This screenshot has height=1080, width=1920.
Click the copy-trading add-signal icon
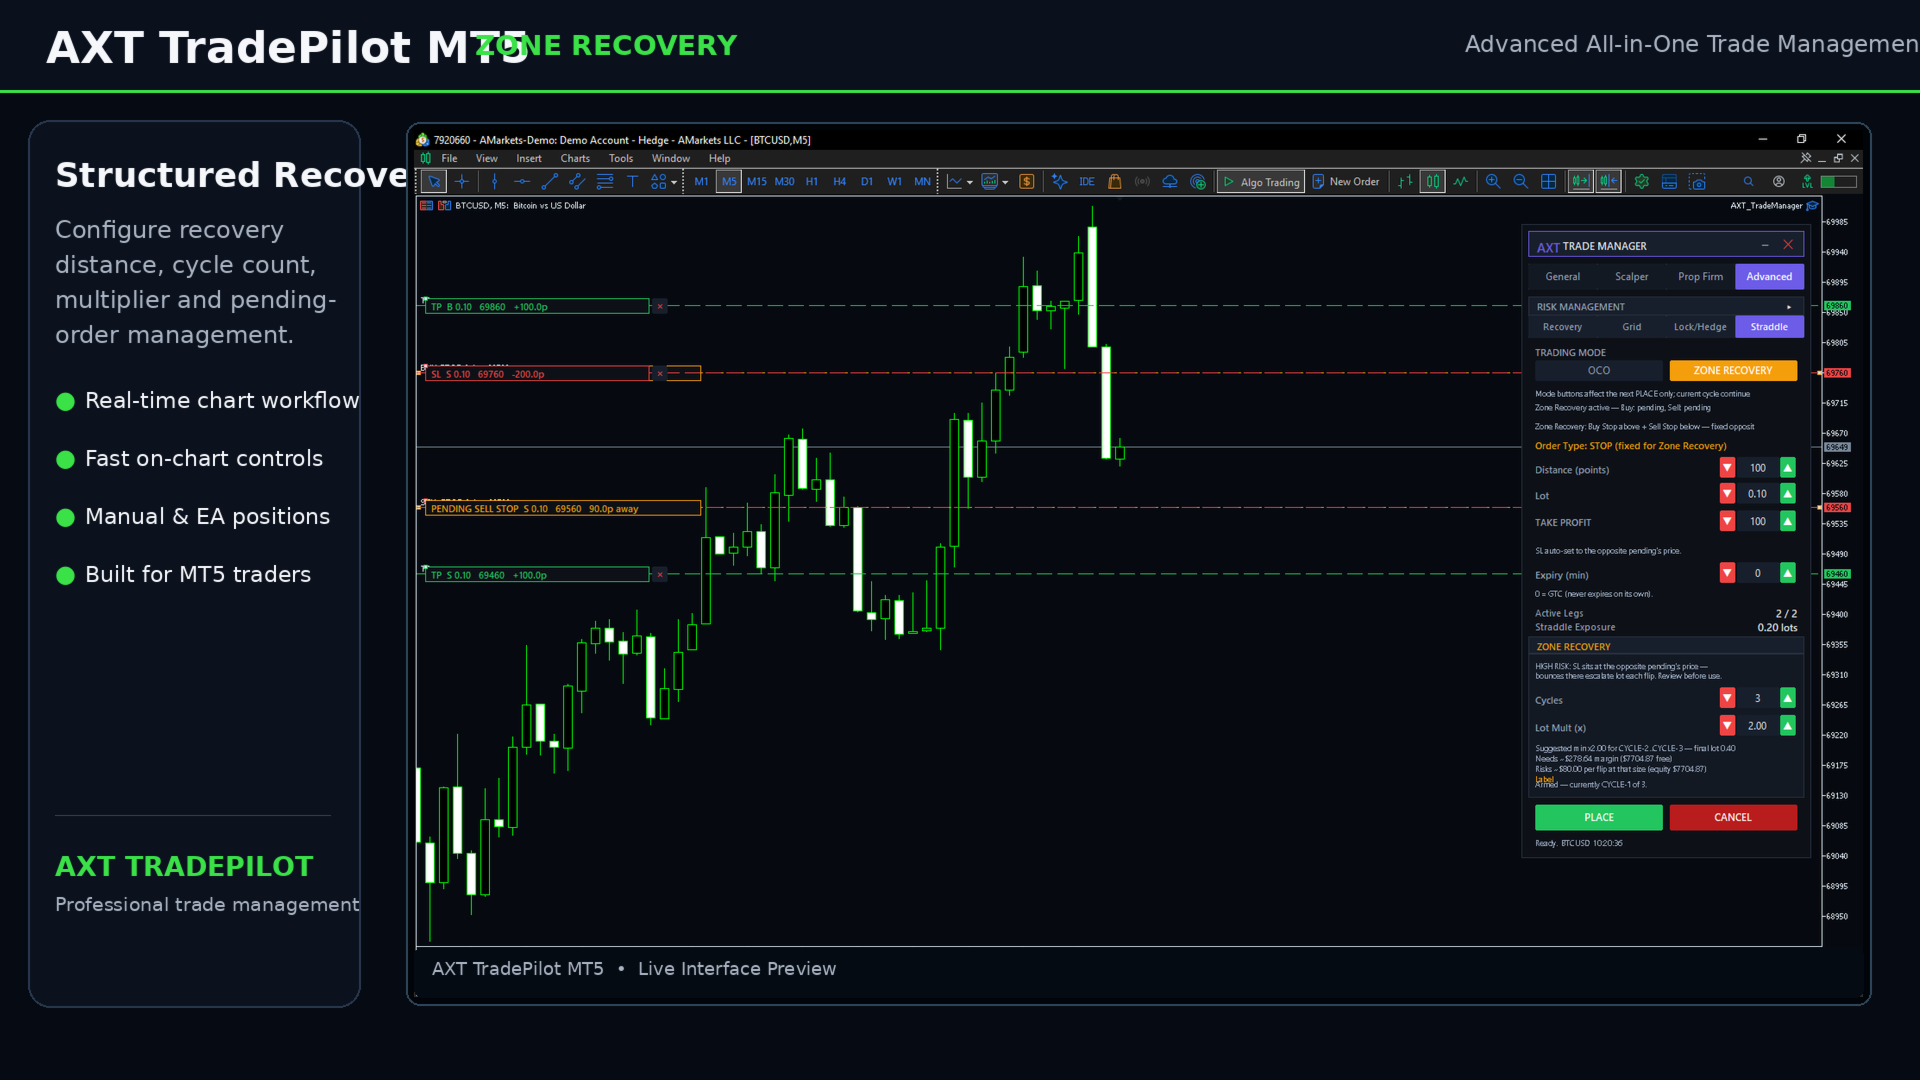(1198, 182)
